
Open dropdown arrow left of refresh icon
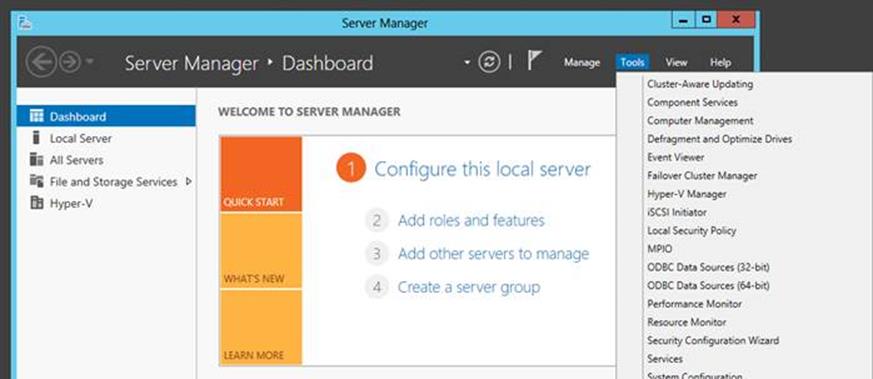click(x=467, y=62)
